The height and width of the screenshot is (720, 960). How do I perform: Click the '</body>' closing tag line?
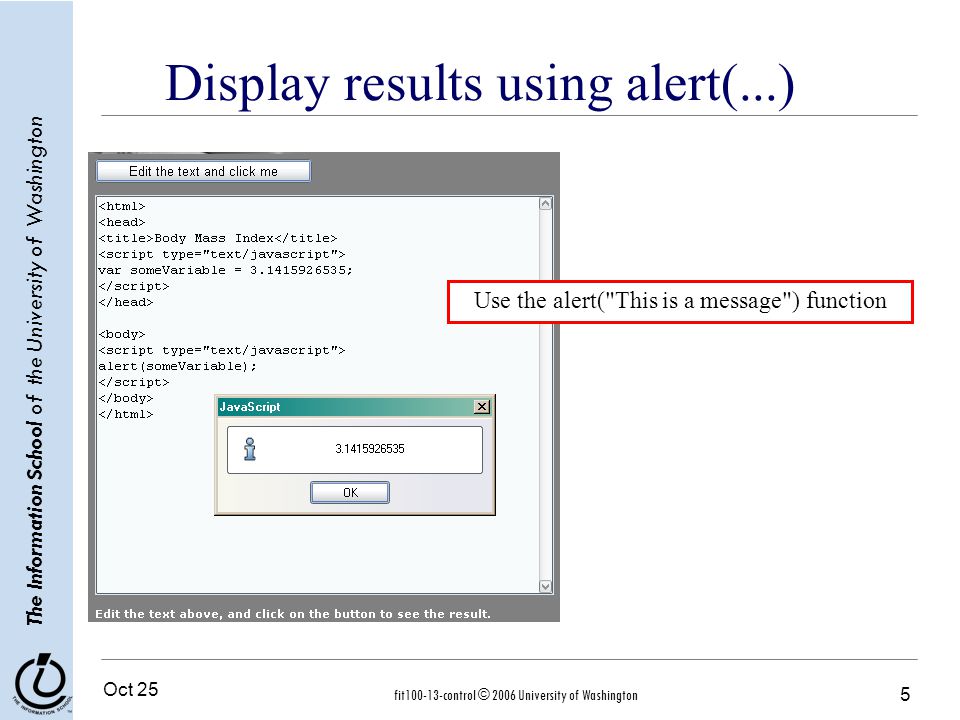pos(126,398)
